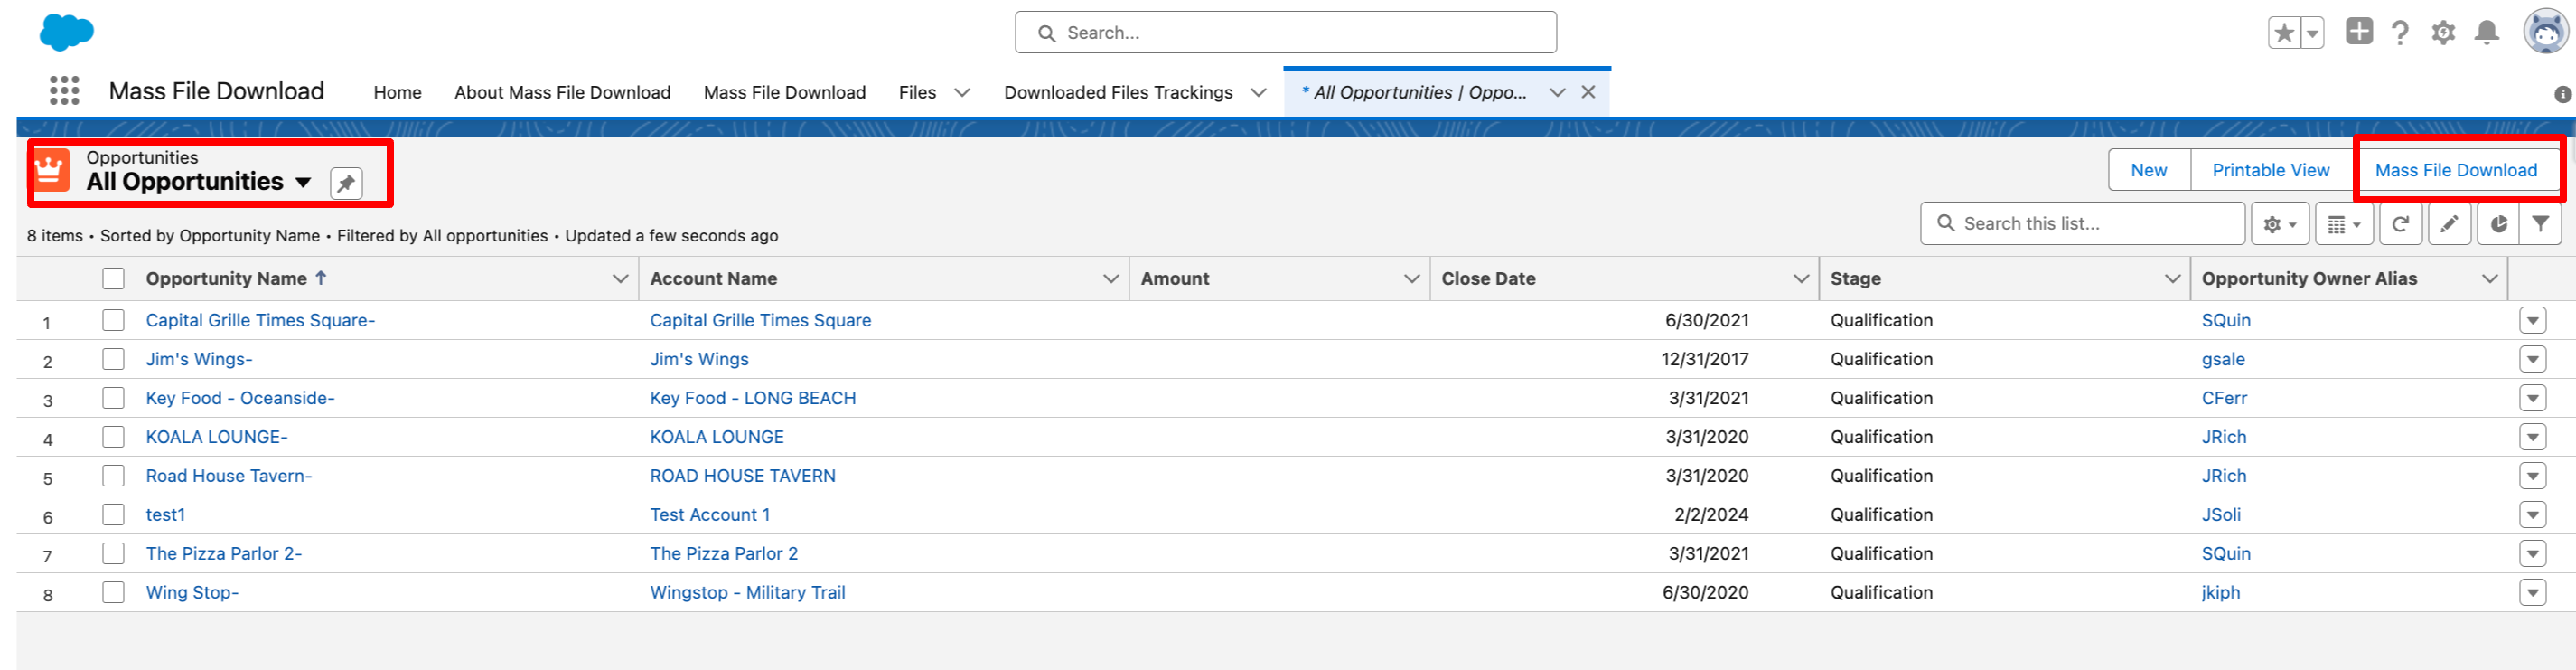Viewport: 2576px width, 670px height.
Task: Go to the Home tab
Action: click(x=397, y=92)
